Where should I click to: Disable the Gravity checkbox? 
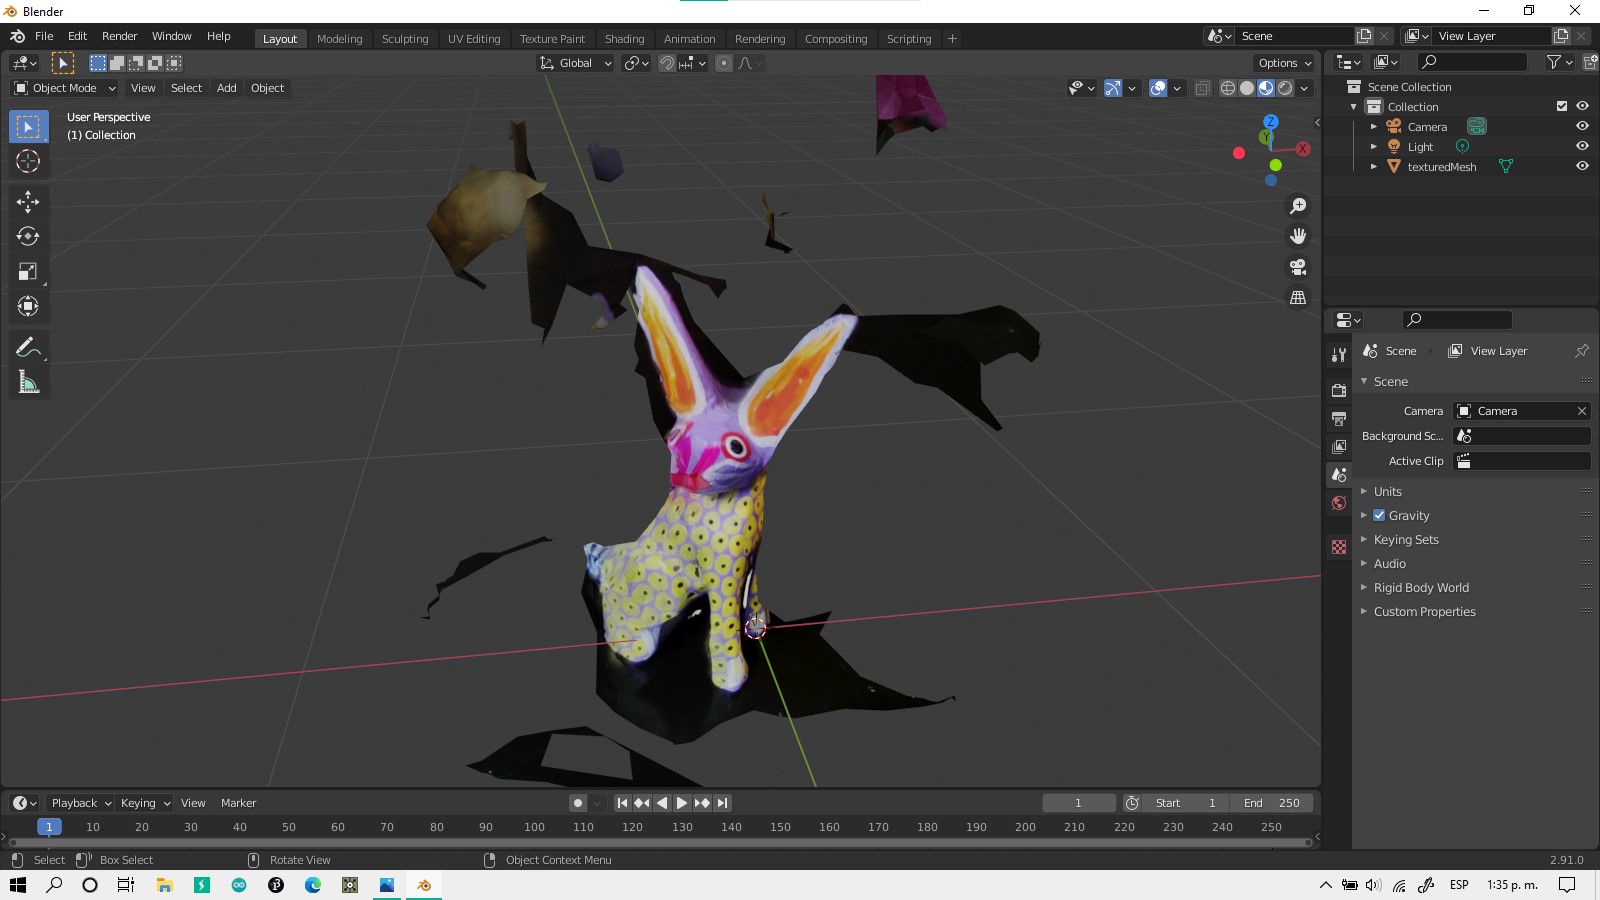point(1379,516)
